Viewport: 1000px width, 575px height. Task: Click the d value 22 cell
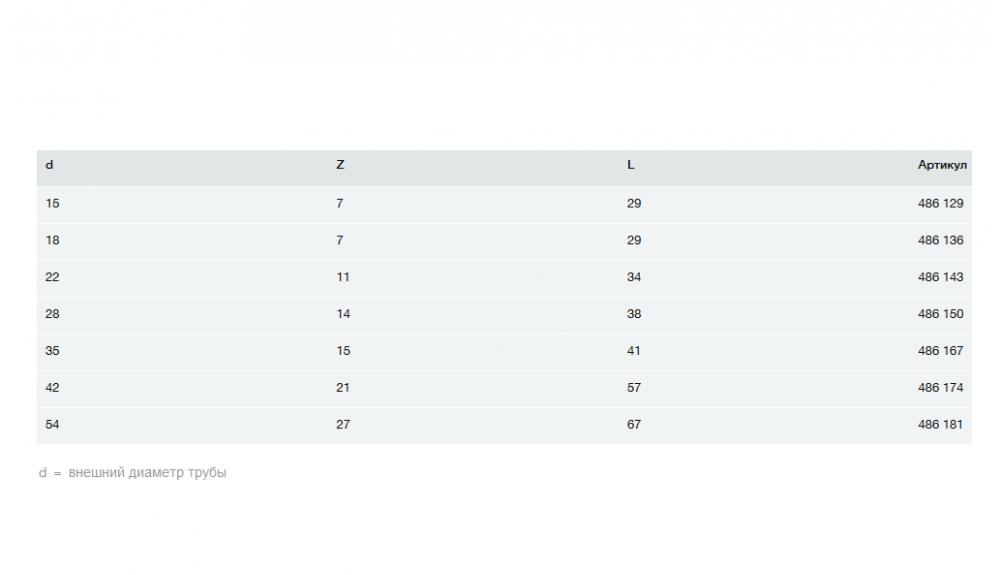(53, 277)
